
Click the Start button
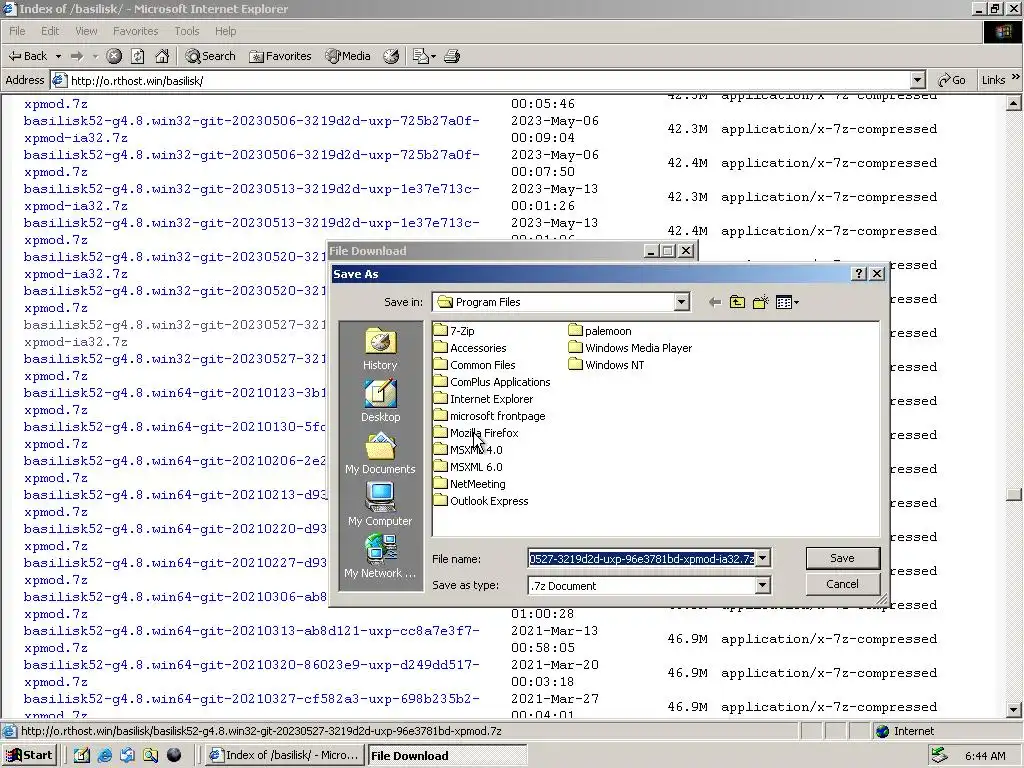coord(29,755)
